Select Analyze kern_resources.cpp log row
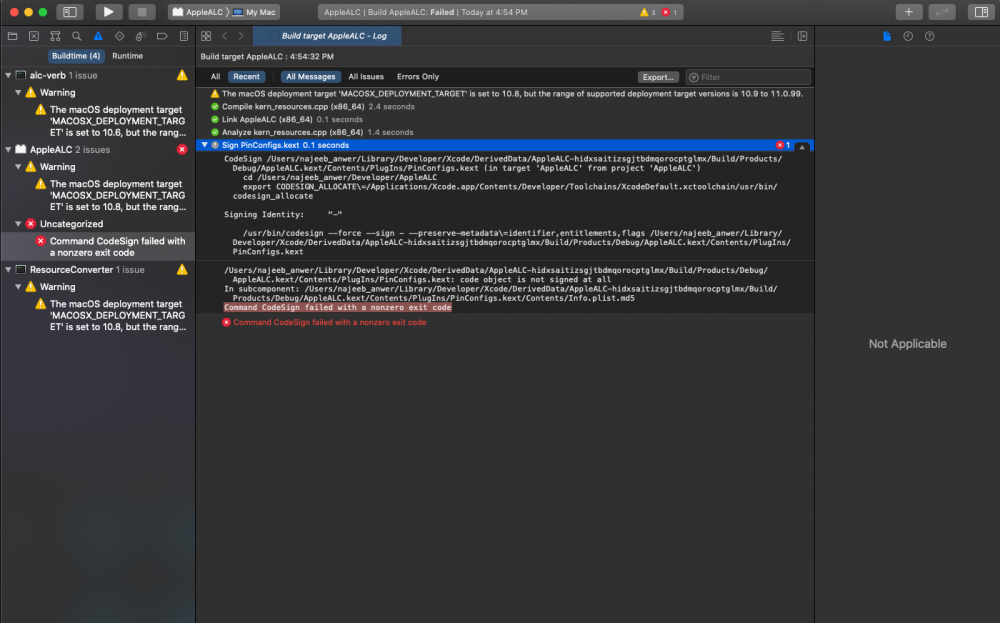The height and width of the screenshot is (623, 1000). [x=505, y=132]
